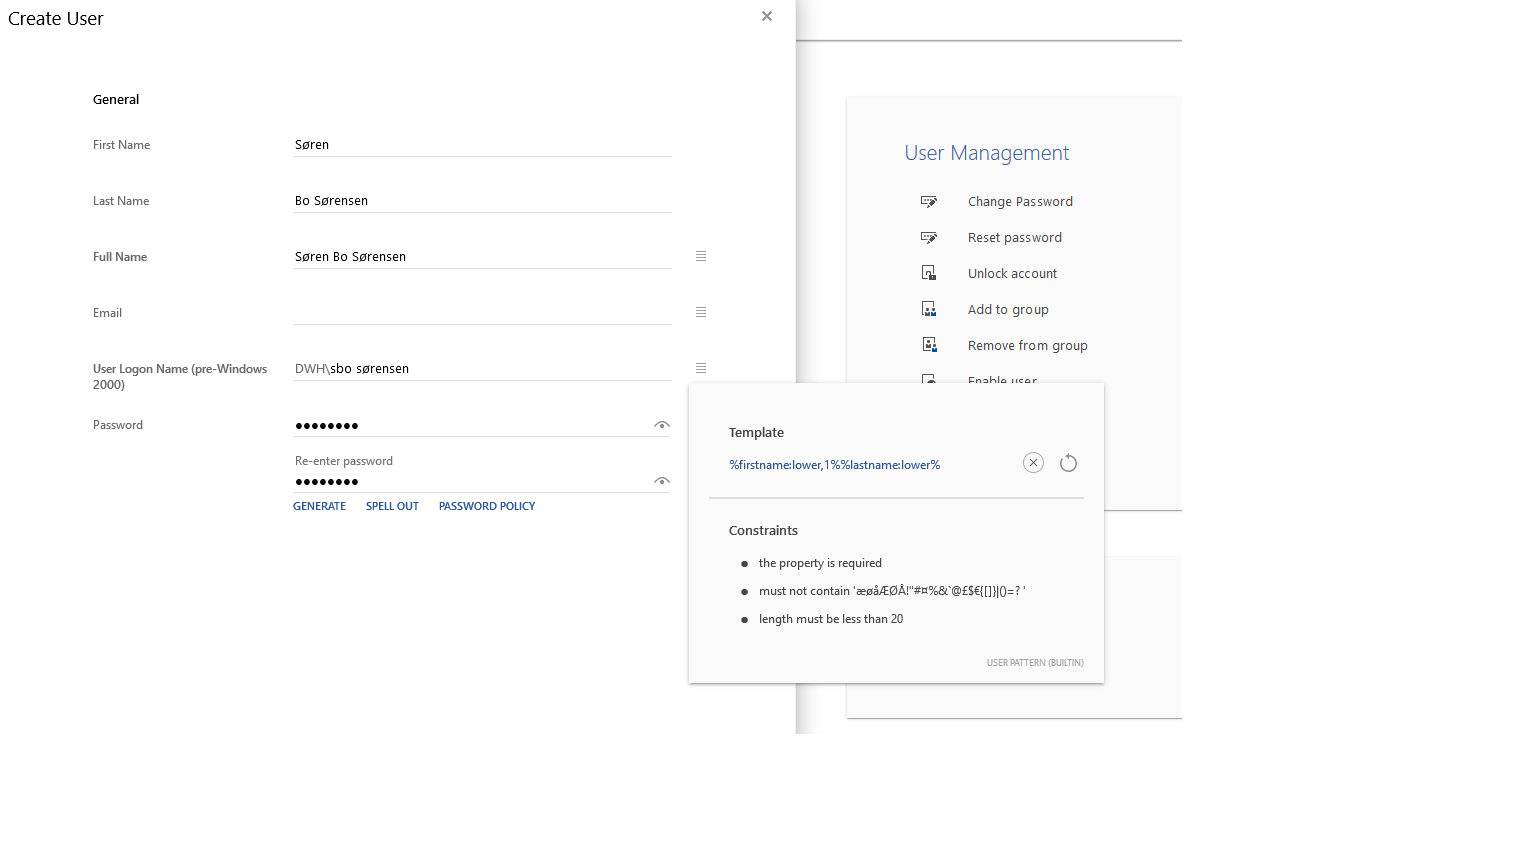Click the General section heading
Image resolution: width=1536 pixels, height=864 pixels.
tap(116, 100)
